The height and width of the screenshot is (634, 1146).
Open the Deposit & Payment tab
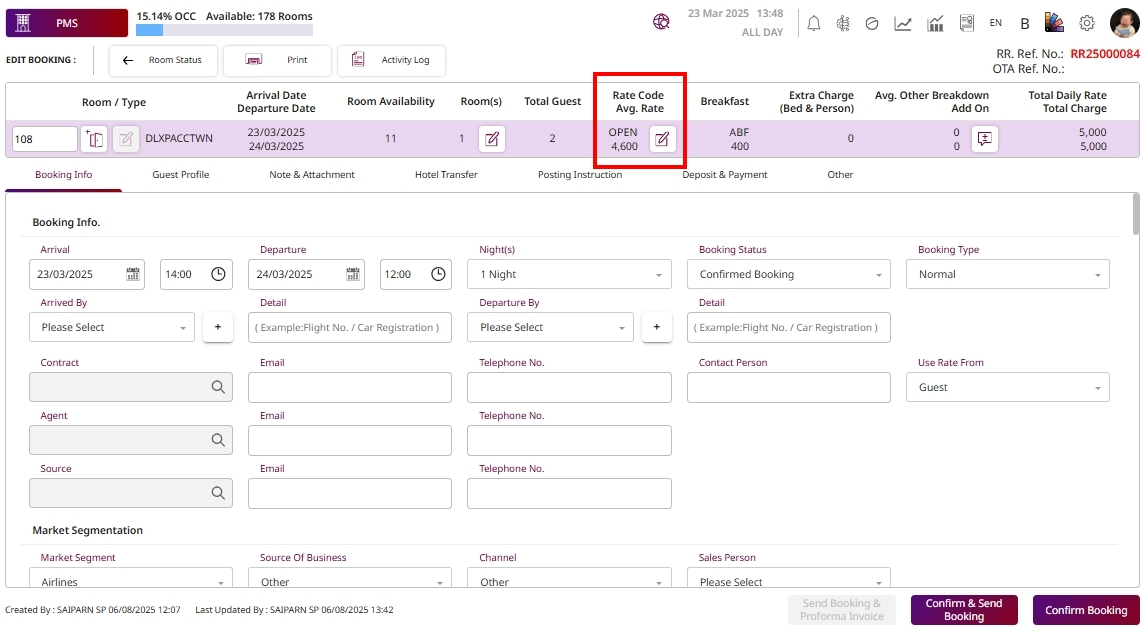click(725, 175)
